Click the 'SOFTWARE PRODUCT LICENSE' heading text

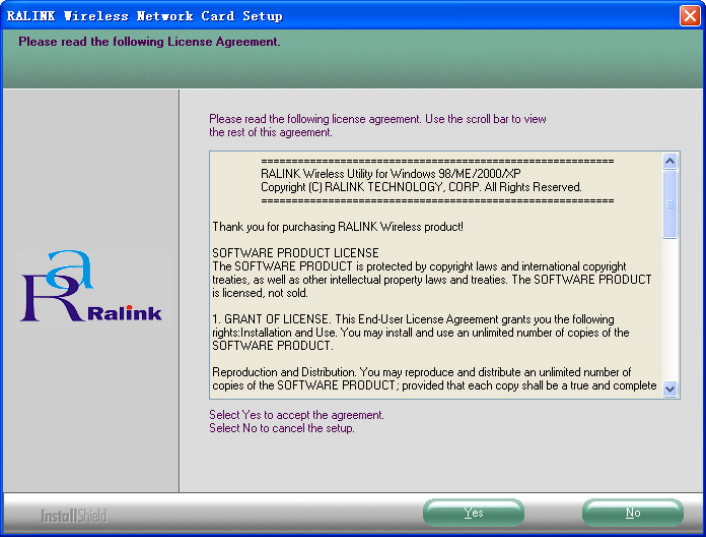point(295,253)
